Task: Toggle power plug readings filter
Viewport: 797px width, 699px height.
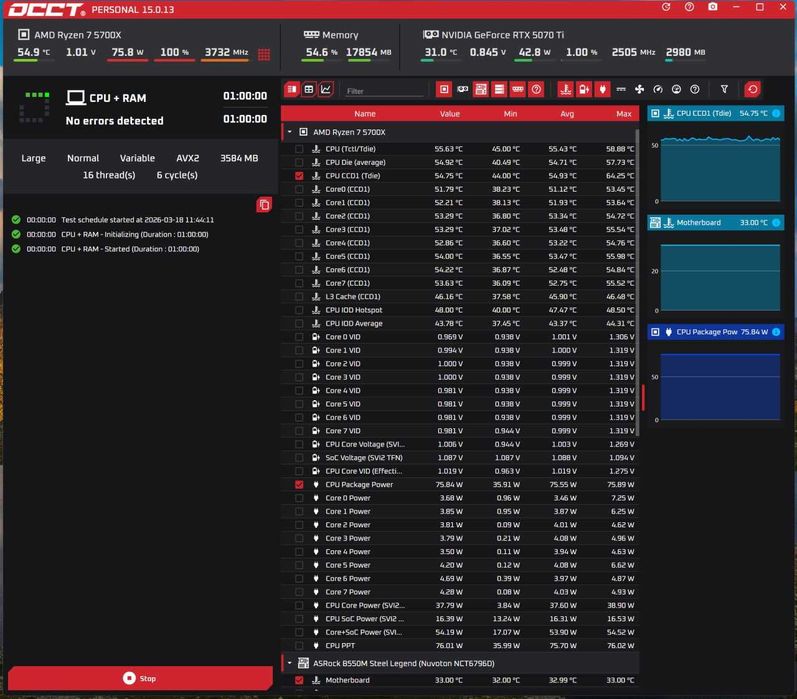Action: [x=602, y=89]
